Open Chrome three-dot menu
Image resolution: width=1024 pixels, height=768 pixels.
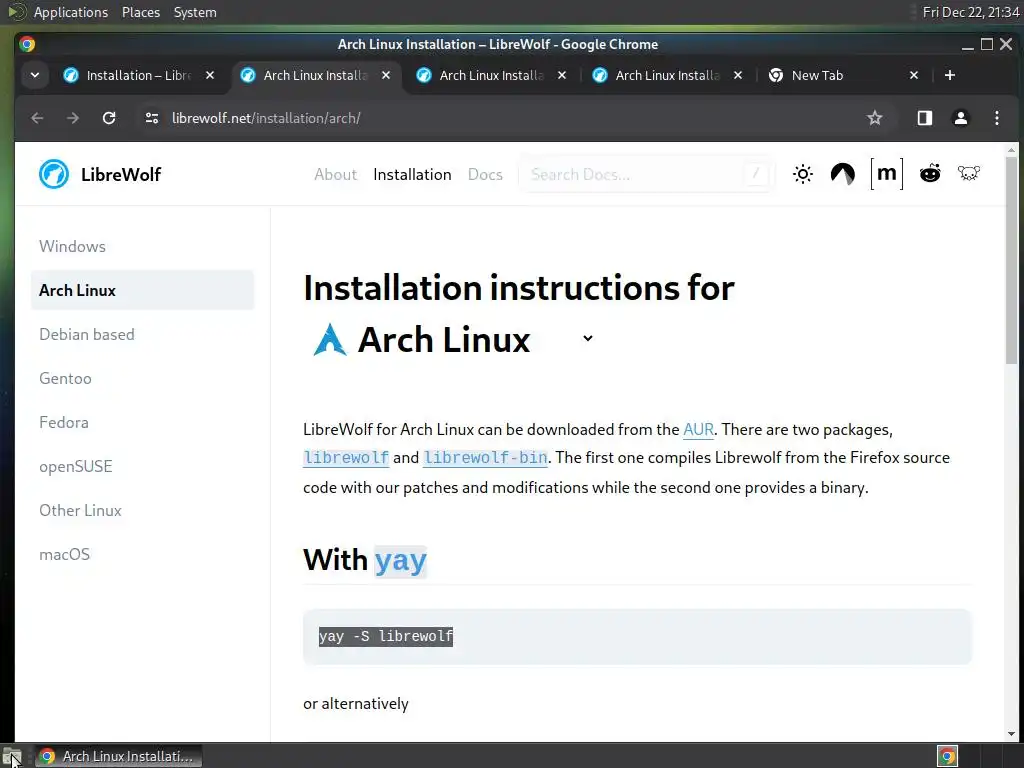point(996,118)
